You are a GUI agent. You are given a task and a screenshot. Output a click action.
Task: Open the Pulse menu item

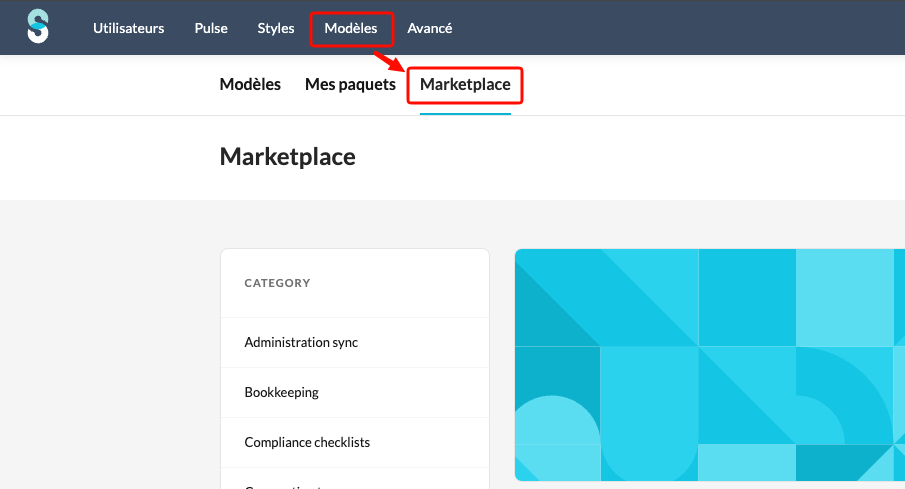(x=211, y=28)
